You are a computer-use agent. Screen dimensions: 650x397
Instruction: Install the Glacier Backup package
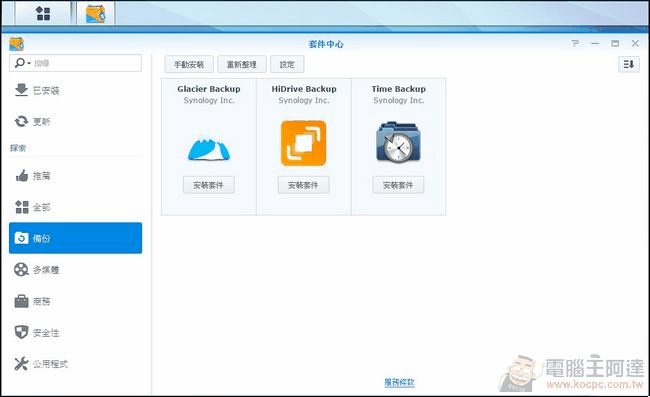(x=209, y=185)
